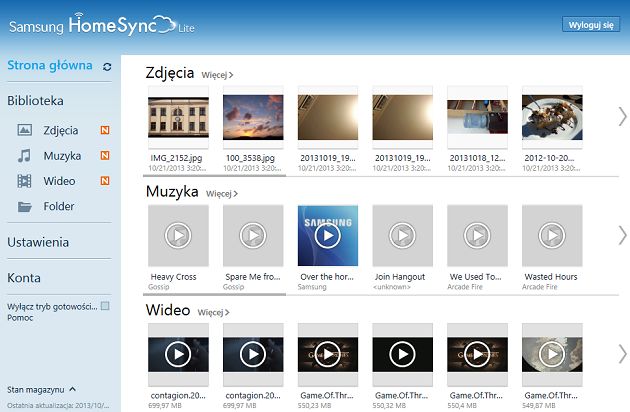This screenshot has width=630, height=412.
Task: Open Więcej link next to Muzyka
Action: point(221,194)
